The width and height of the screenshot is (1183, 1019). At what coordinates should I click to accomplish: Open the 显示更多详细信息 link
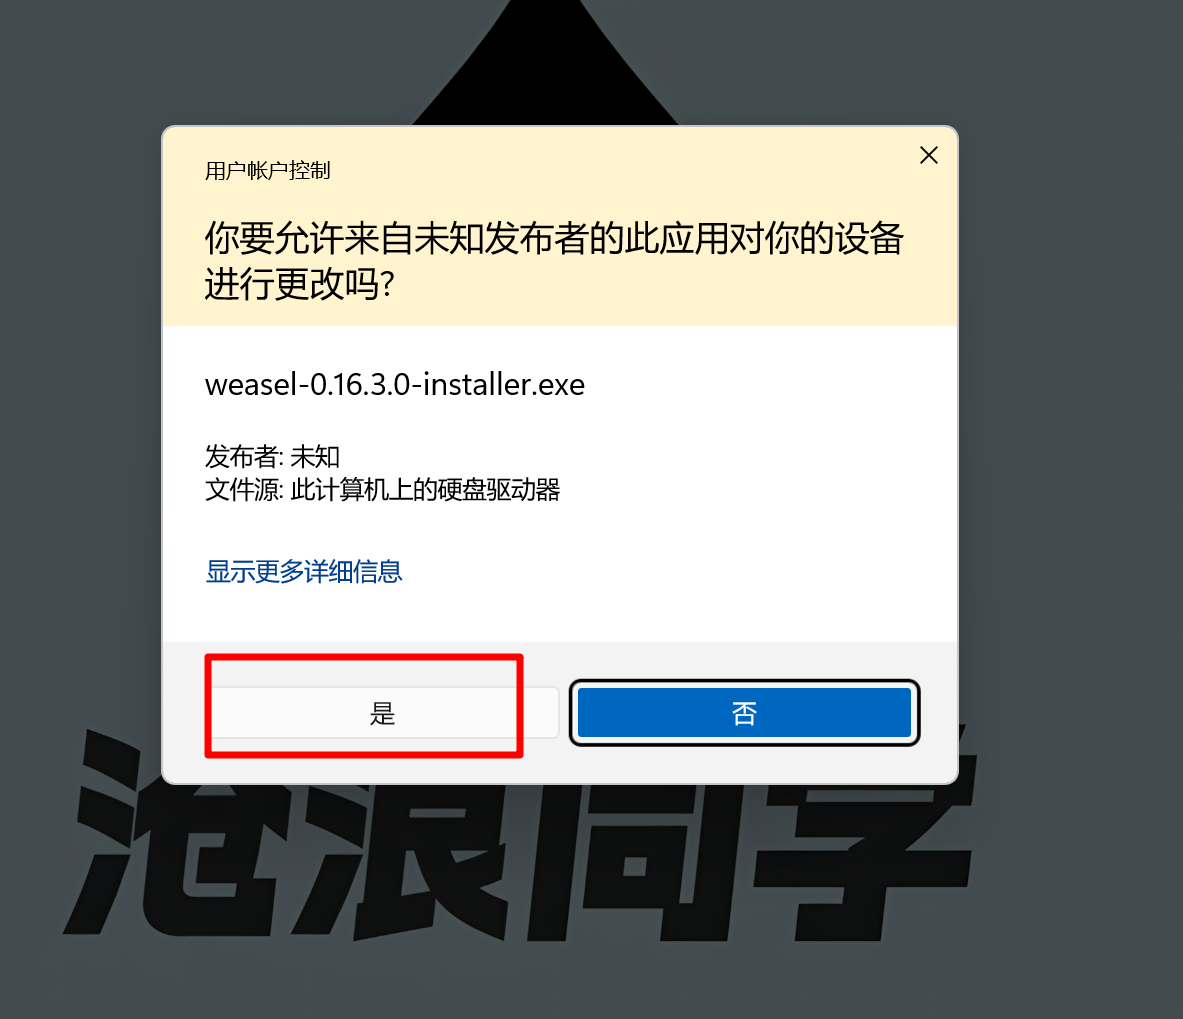[303, 571]
